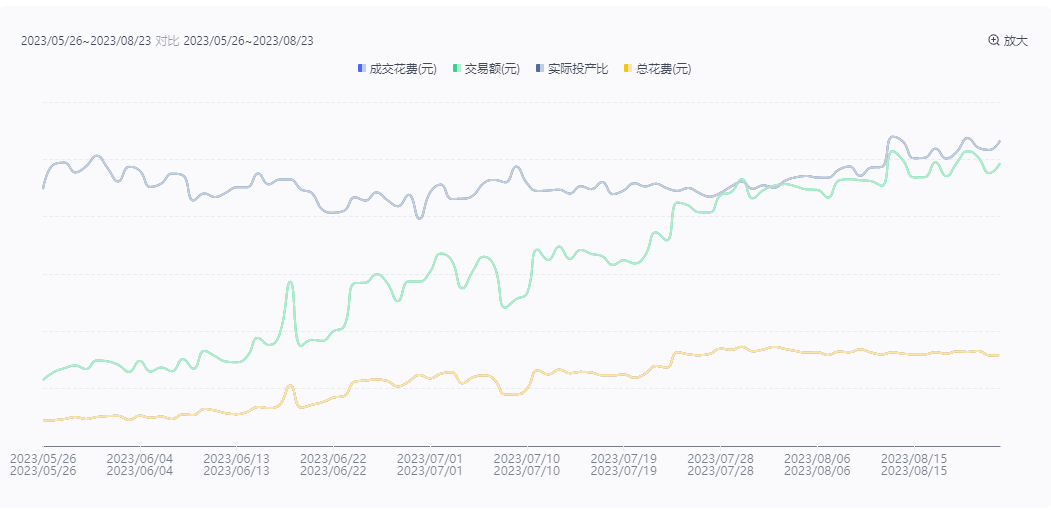1051x517 pixels.
Task: Click the gray-blue 实际投产比 legend marker
Action: 540,69
